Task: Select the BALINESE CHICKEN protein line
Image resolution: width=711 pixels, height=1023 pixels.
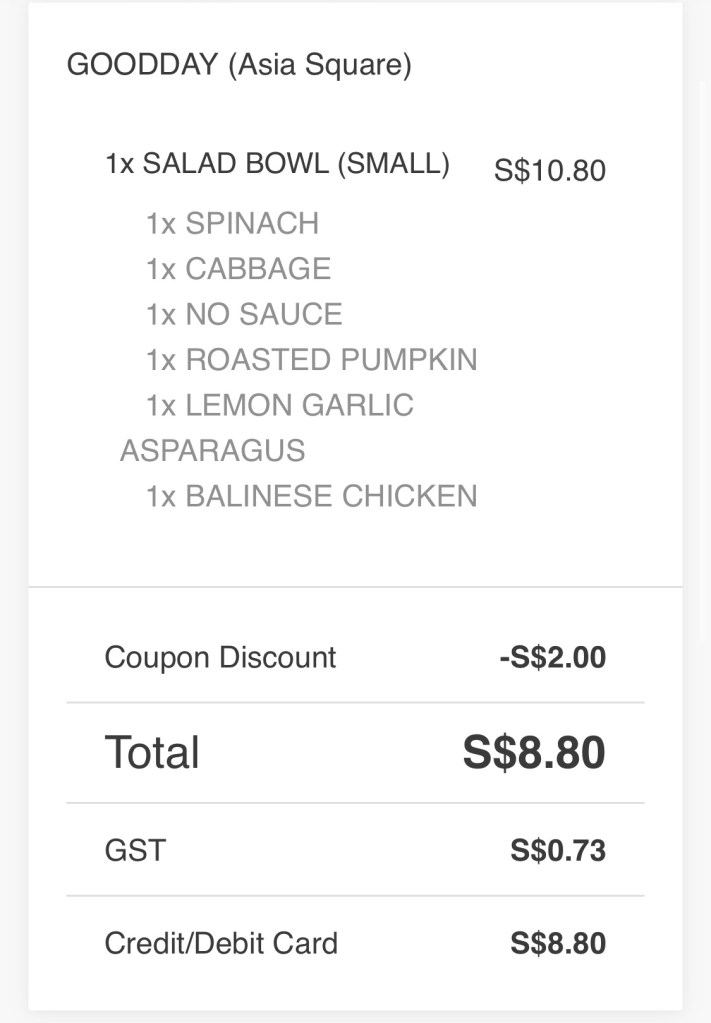Action: click(x=311, y=496)
